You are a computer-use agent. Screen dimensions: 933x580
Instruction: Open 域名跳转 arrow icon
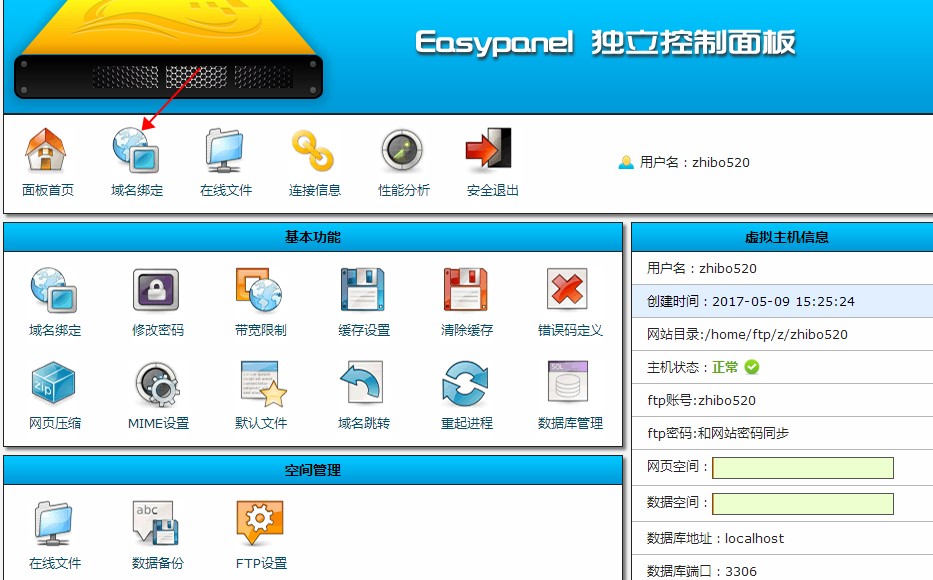click(x=364, y=384)
